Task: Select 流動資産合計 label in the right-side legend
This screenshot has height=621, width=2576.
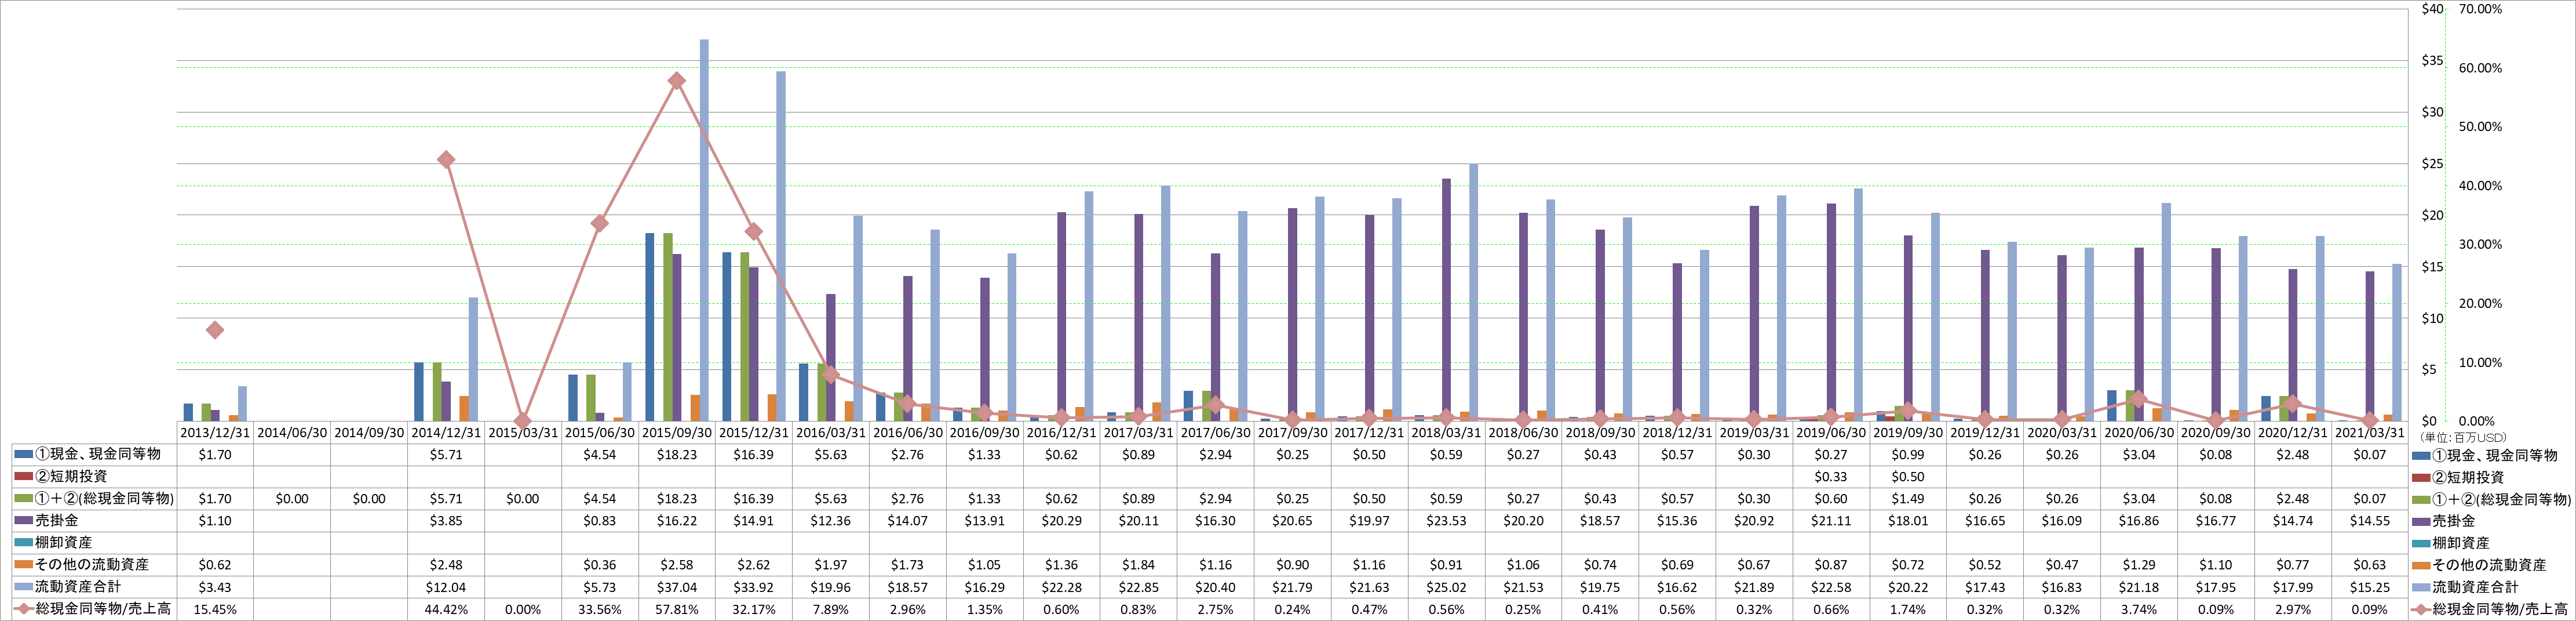Action: click(2475, 587)
